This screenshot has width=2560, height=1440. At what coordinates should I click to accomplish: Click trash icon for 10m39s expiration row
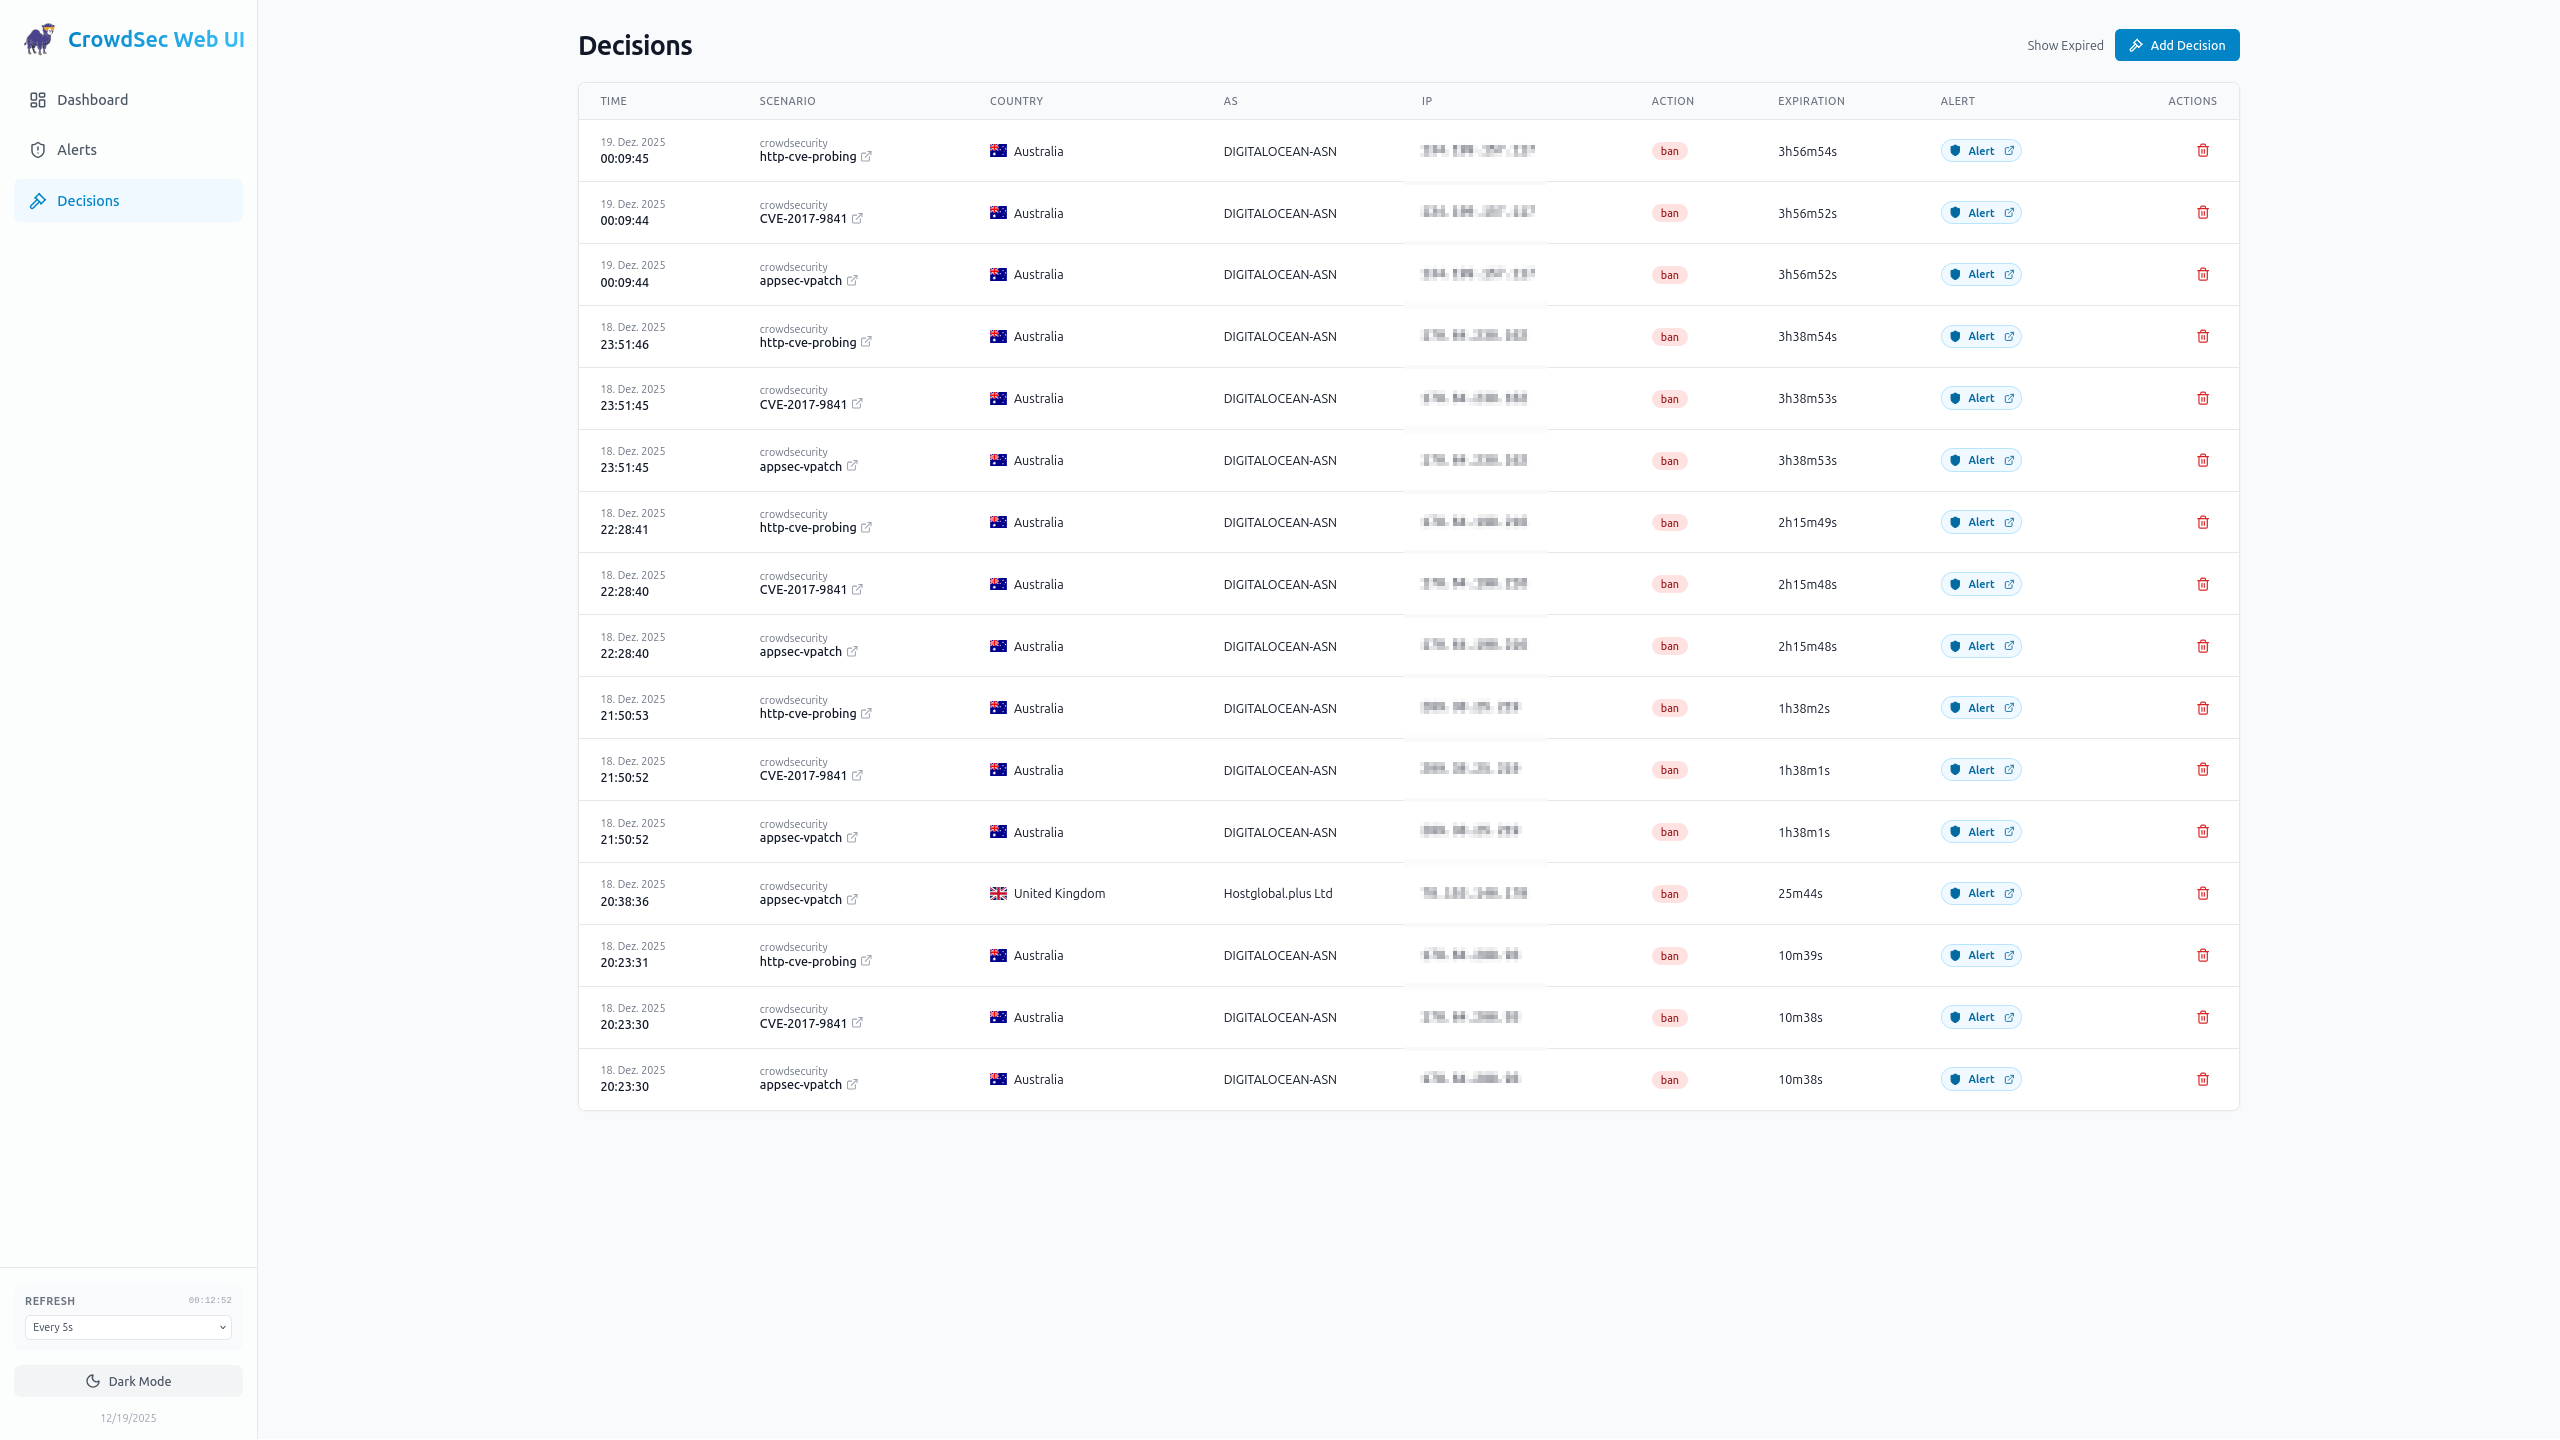(x=2202, y=956)
